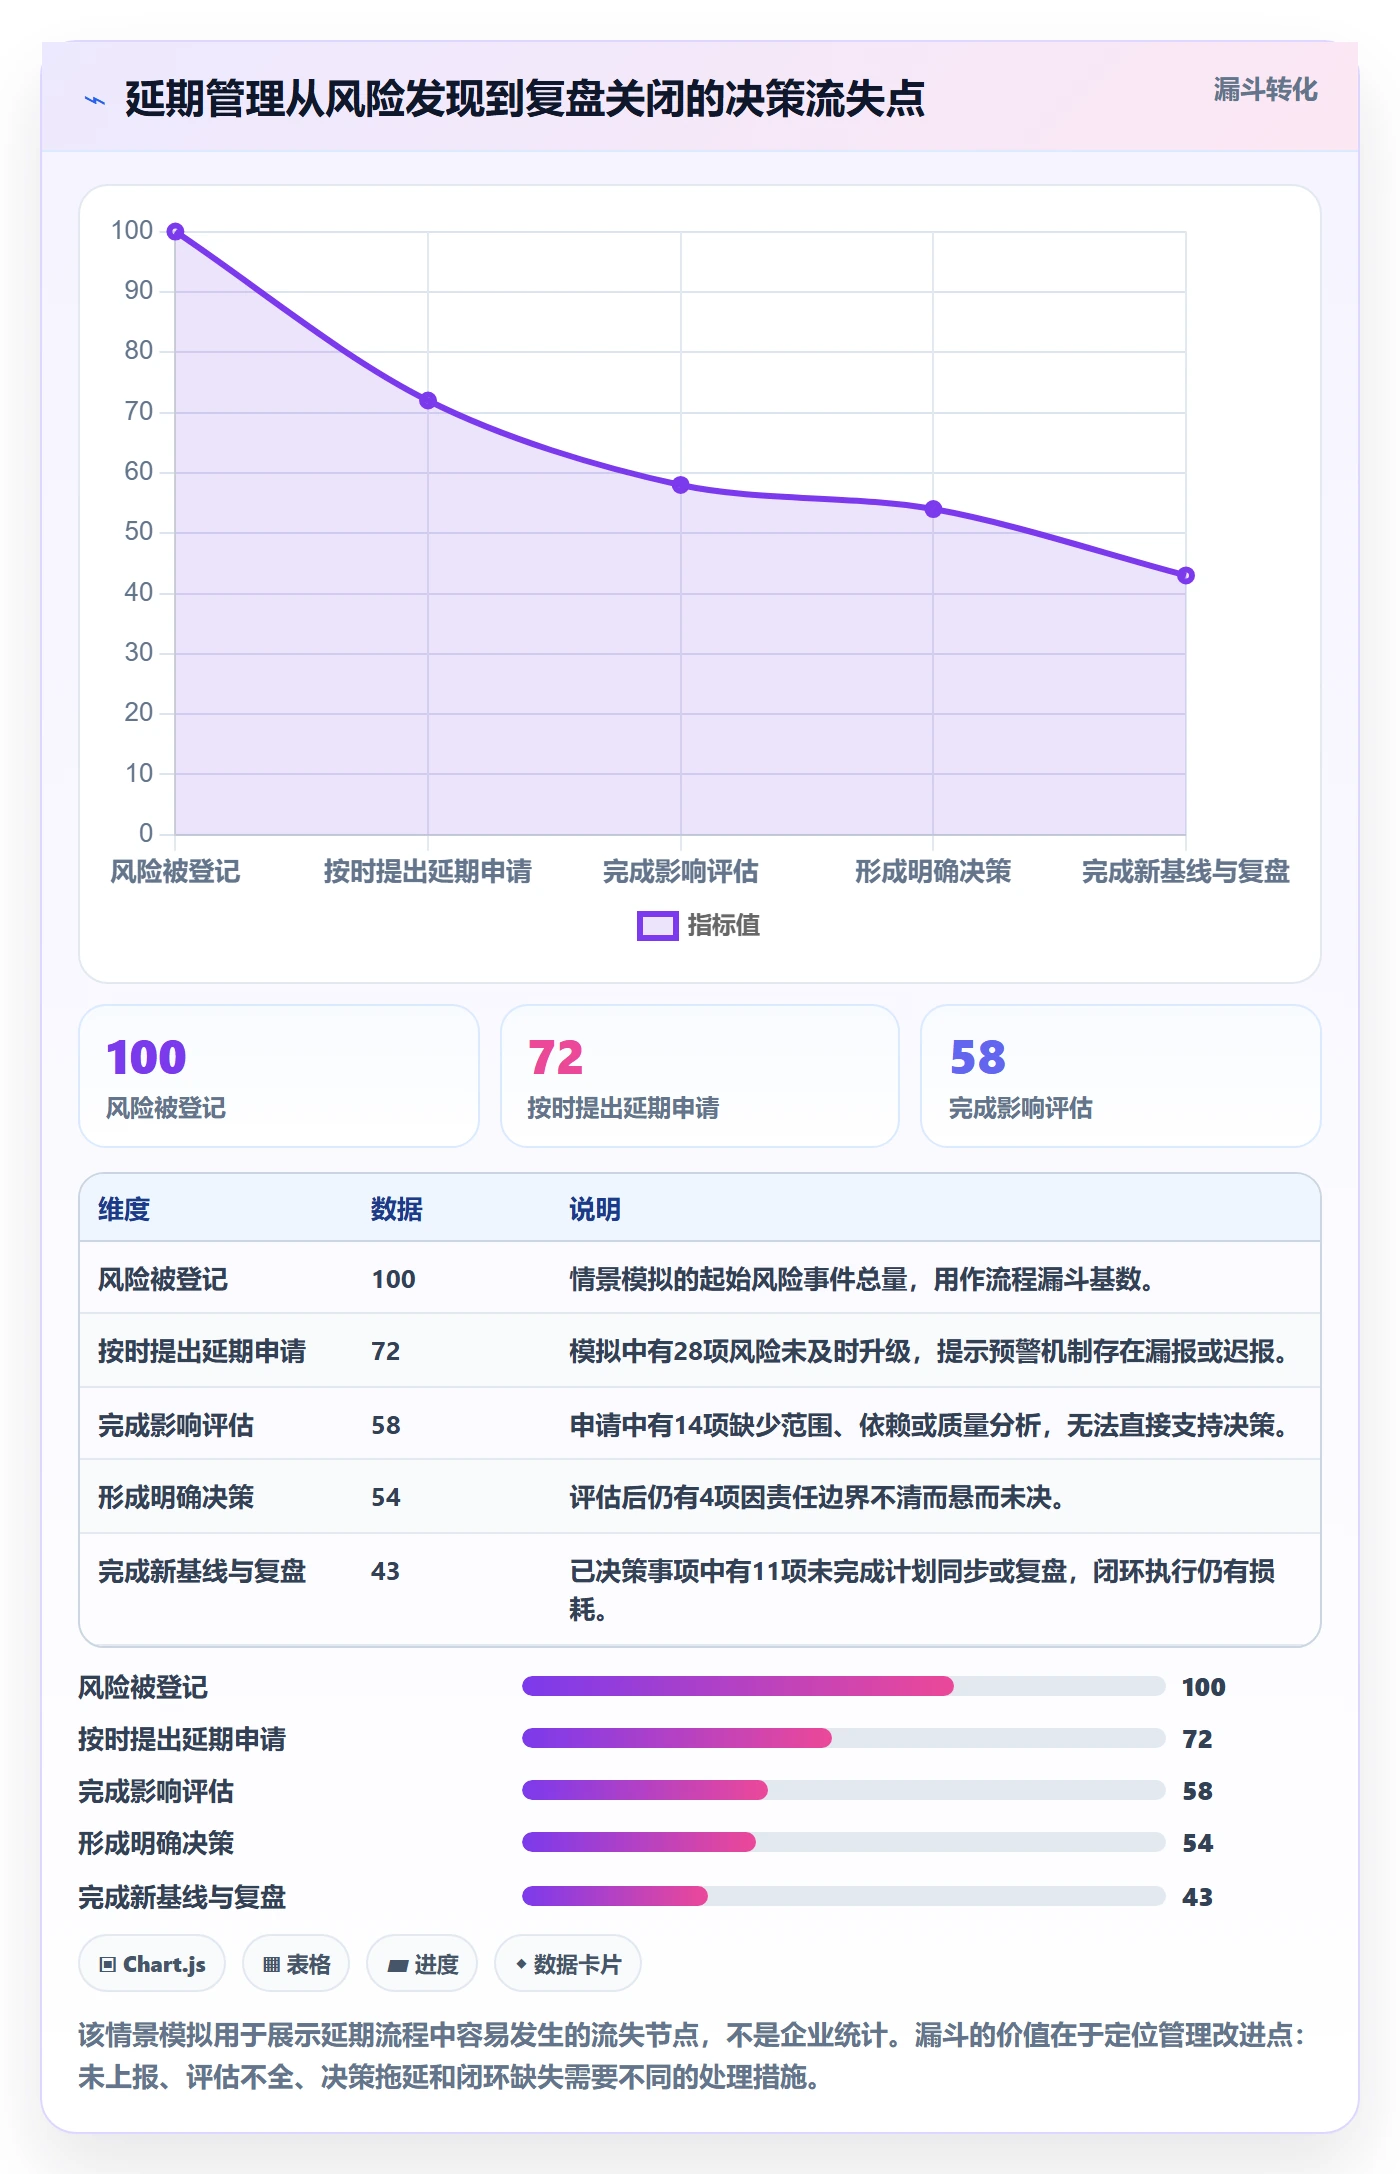Select the 按时提出延期申请 table row cell
This screenshot has width=1400, height=2174.
click(202, 1351)
